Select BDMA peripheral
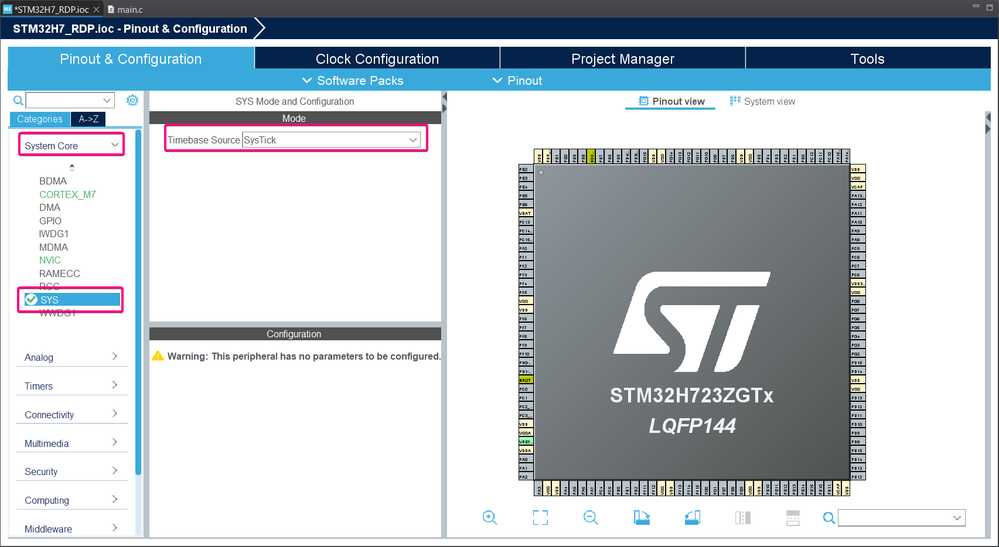 click(x=53, y=181)
